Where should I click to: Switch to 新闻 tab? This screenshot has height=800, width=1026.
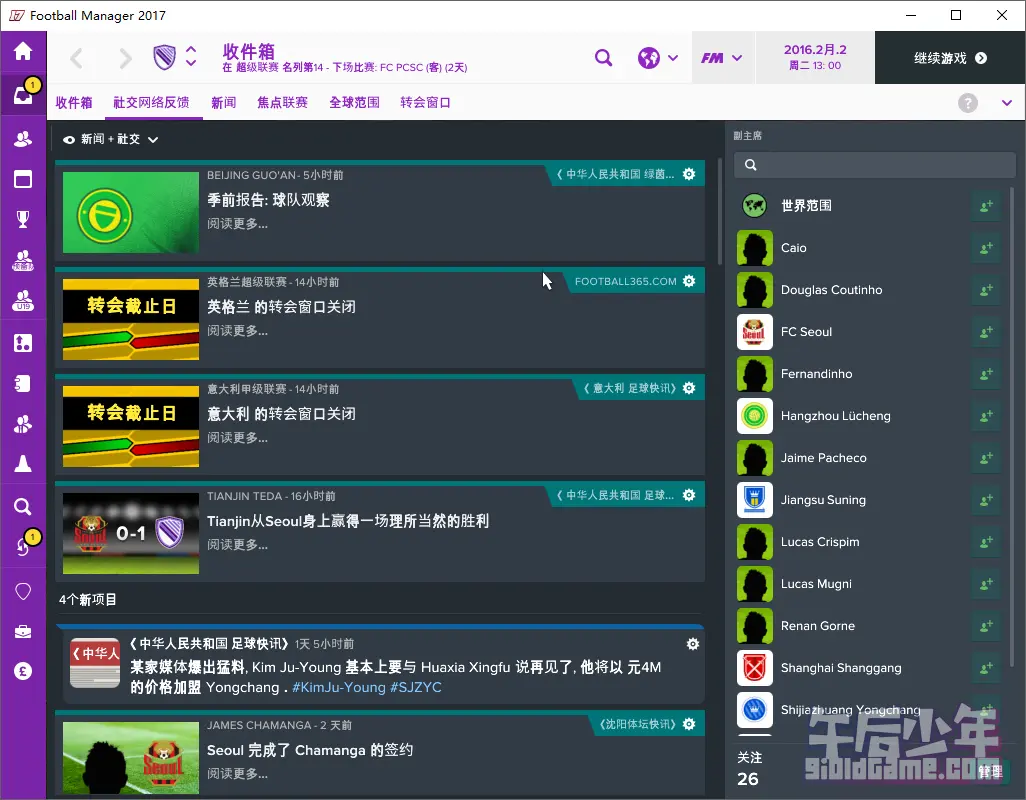tap(224, 103)
